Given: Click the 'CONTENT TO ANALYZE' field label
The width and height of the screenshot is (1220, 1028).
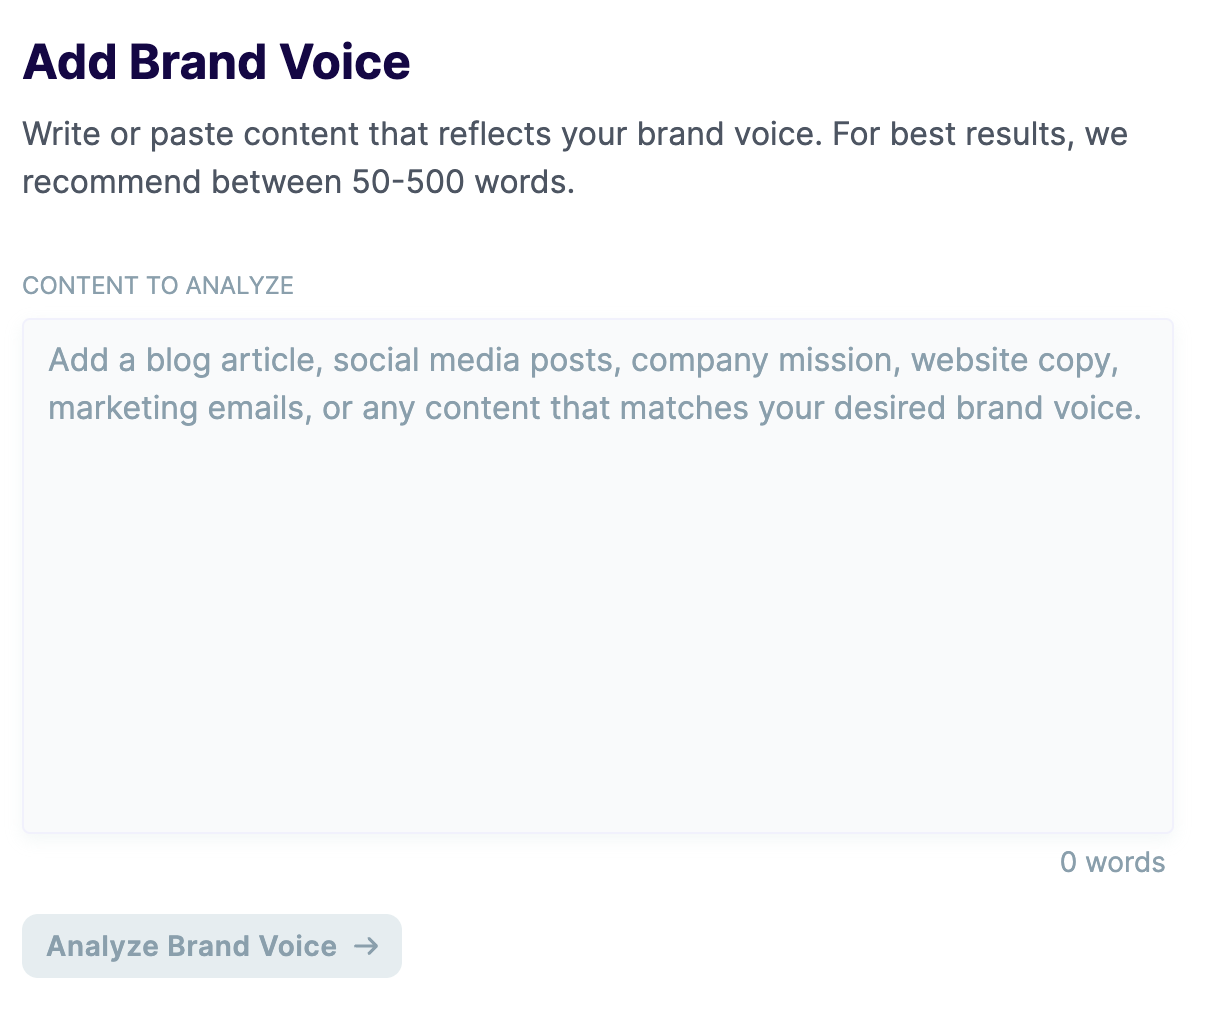Looking at the screenshot, I should 158,286.
